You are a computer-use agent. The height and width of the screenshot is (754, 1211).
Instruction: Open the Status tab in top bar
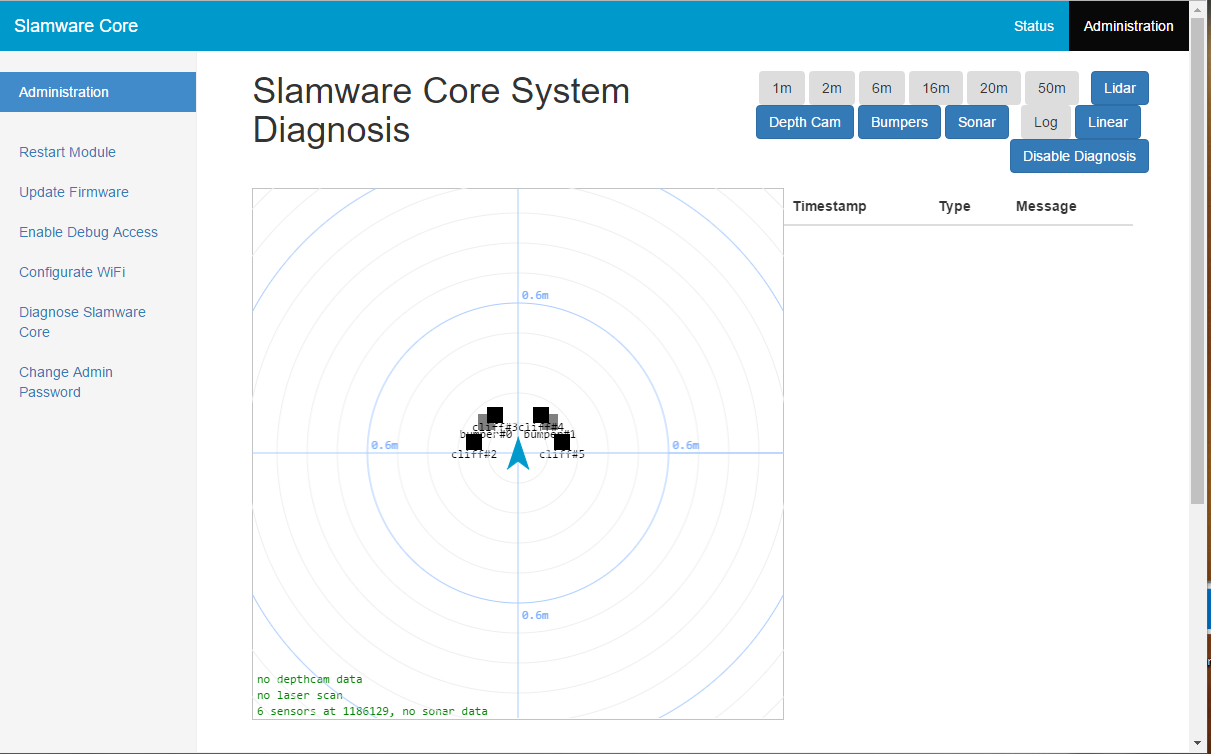pyautogui.click(x=1034, y=26)
